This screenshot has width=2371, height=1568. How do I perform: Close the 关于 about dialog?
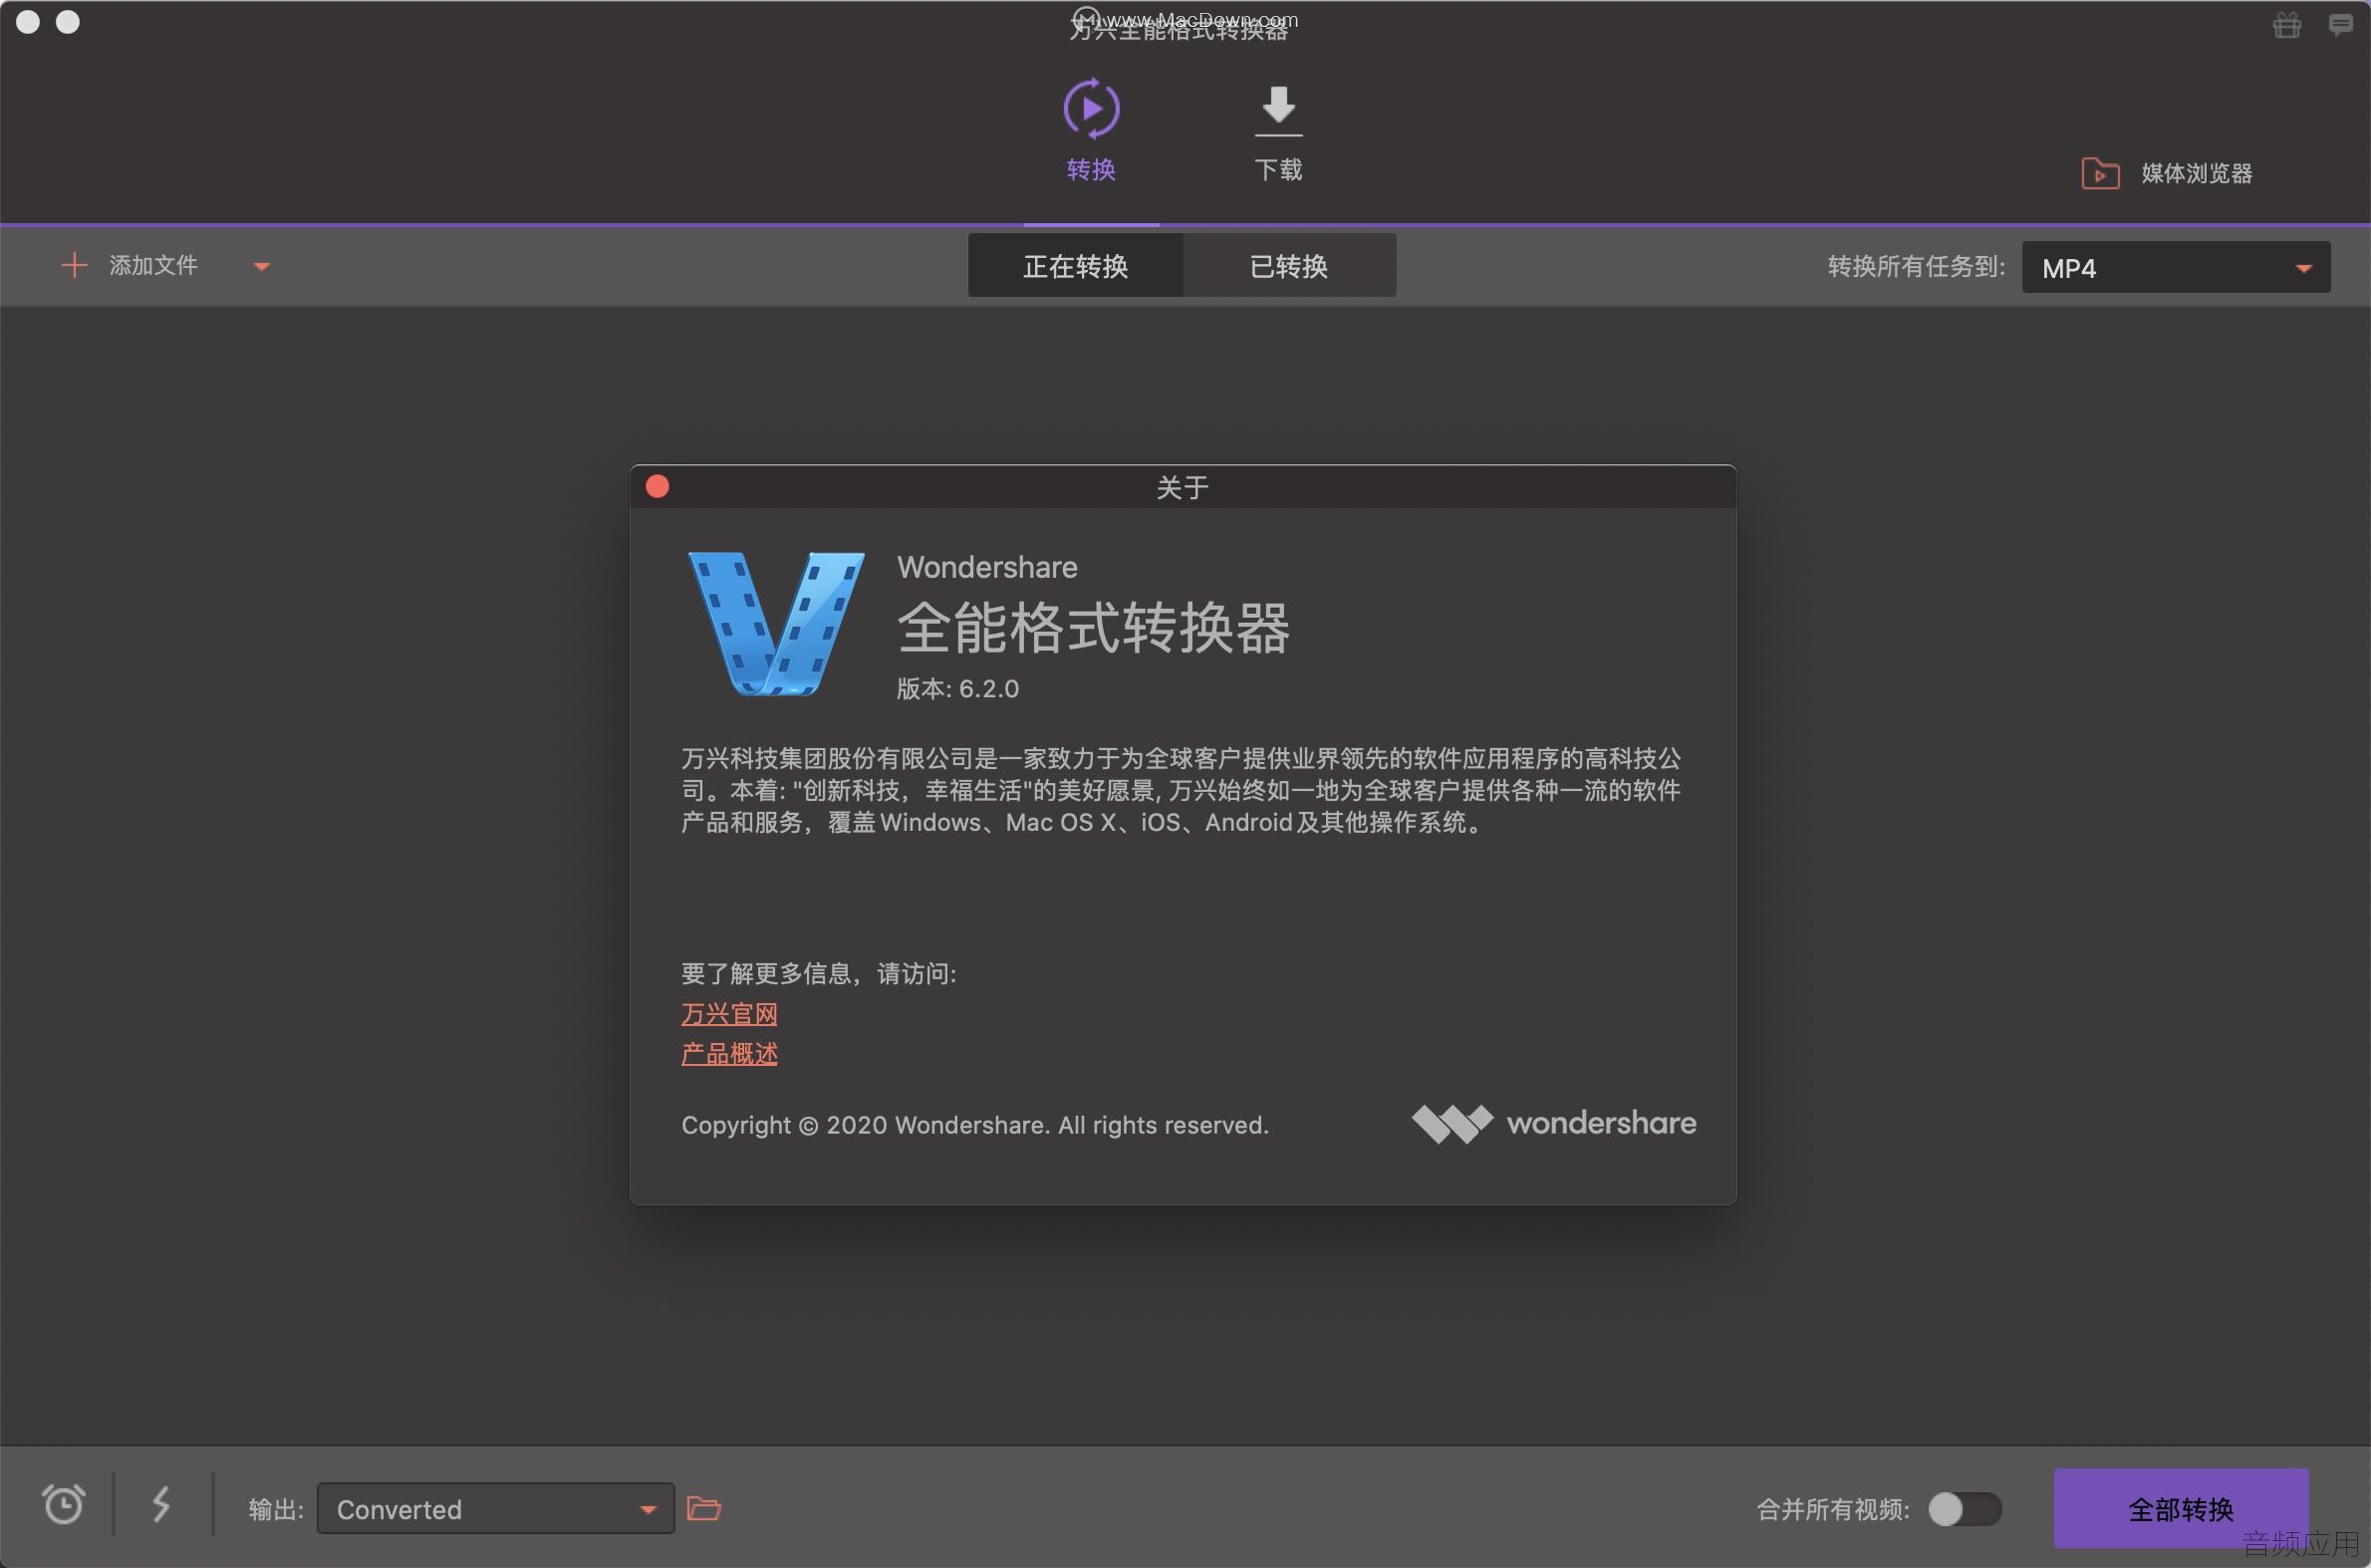pyautogui.click(x=657, y=486)
